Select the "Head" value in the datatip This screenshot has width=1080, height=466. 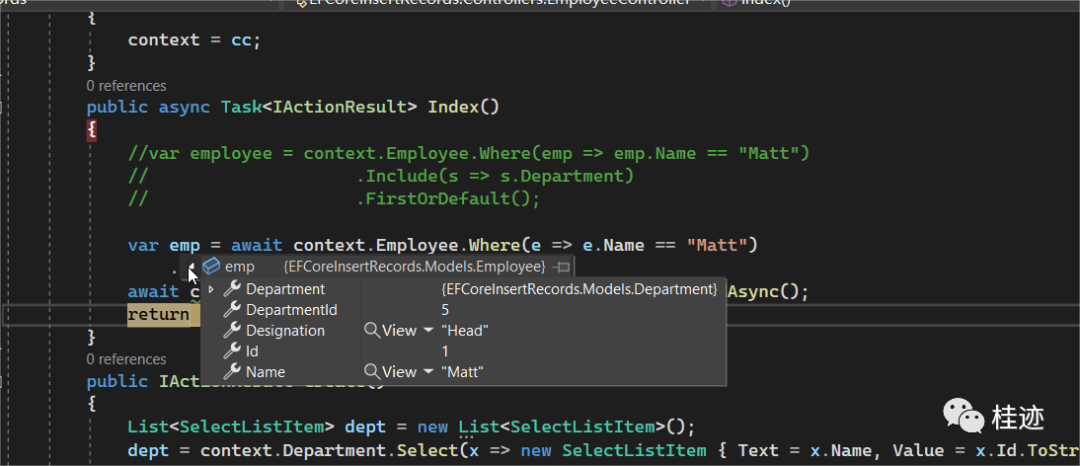click(x=465, y=331)
